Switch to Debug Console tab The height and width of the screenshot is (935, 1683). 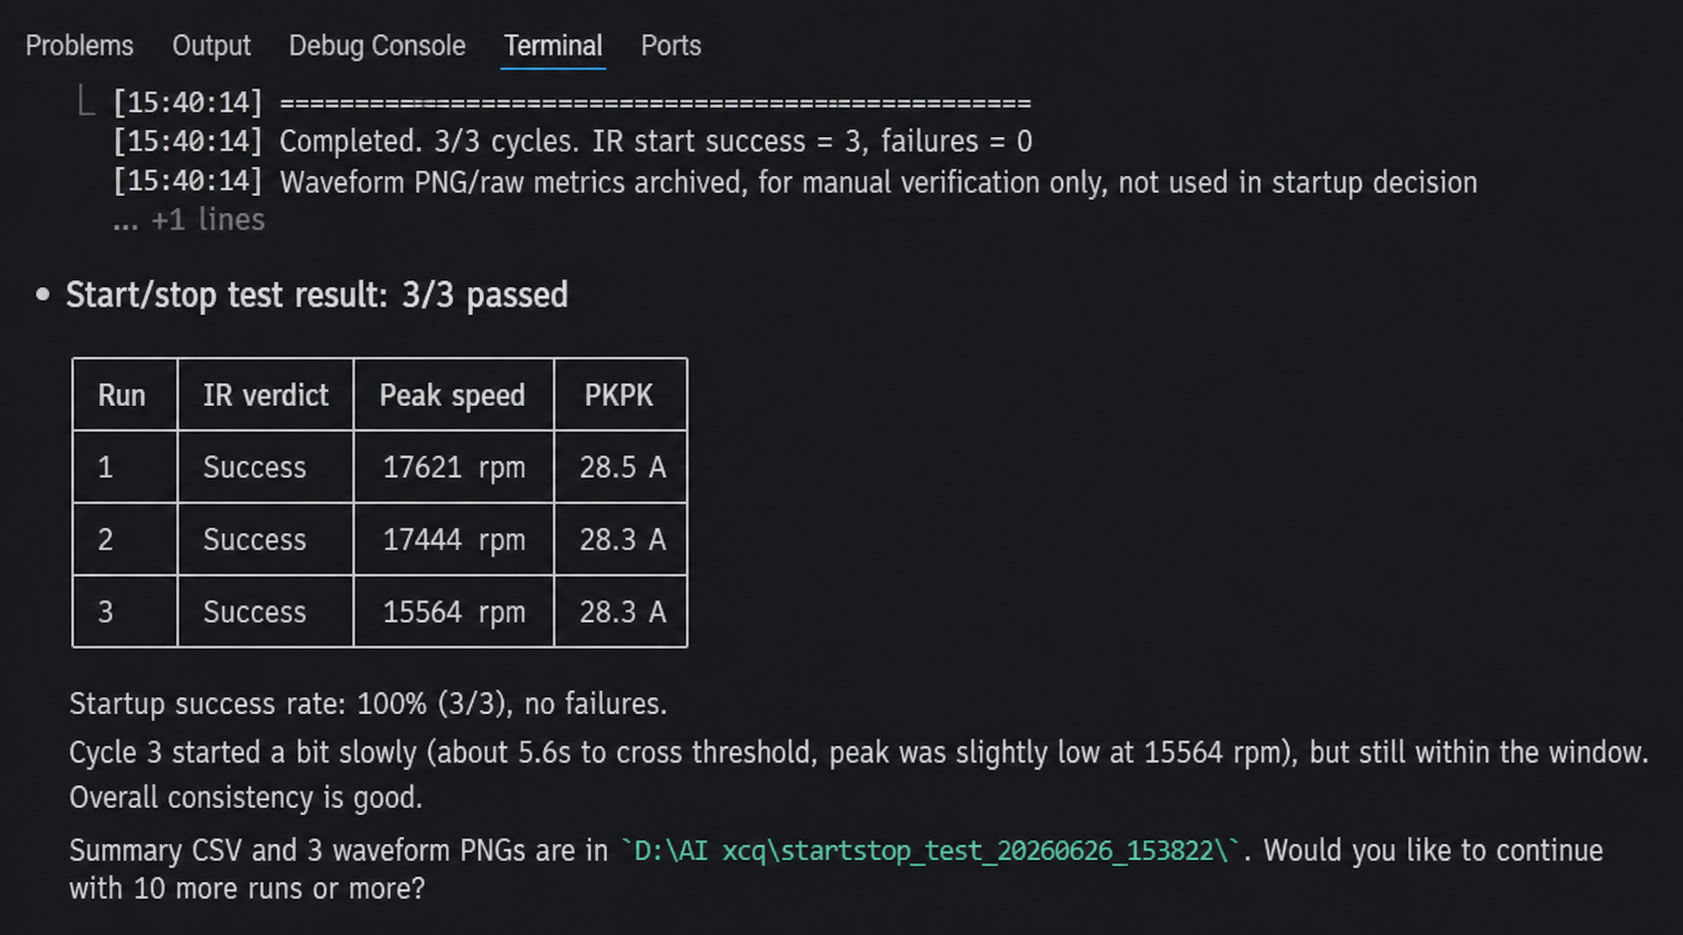377,46
